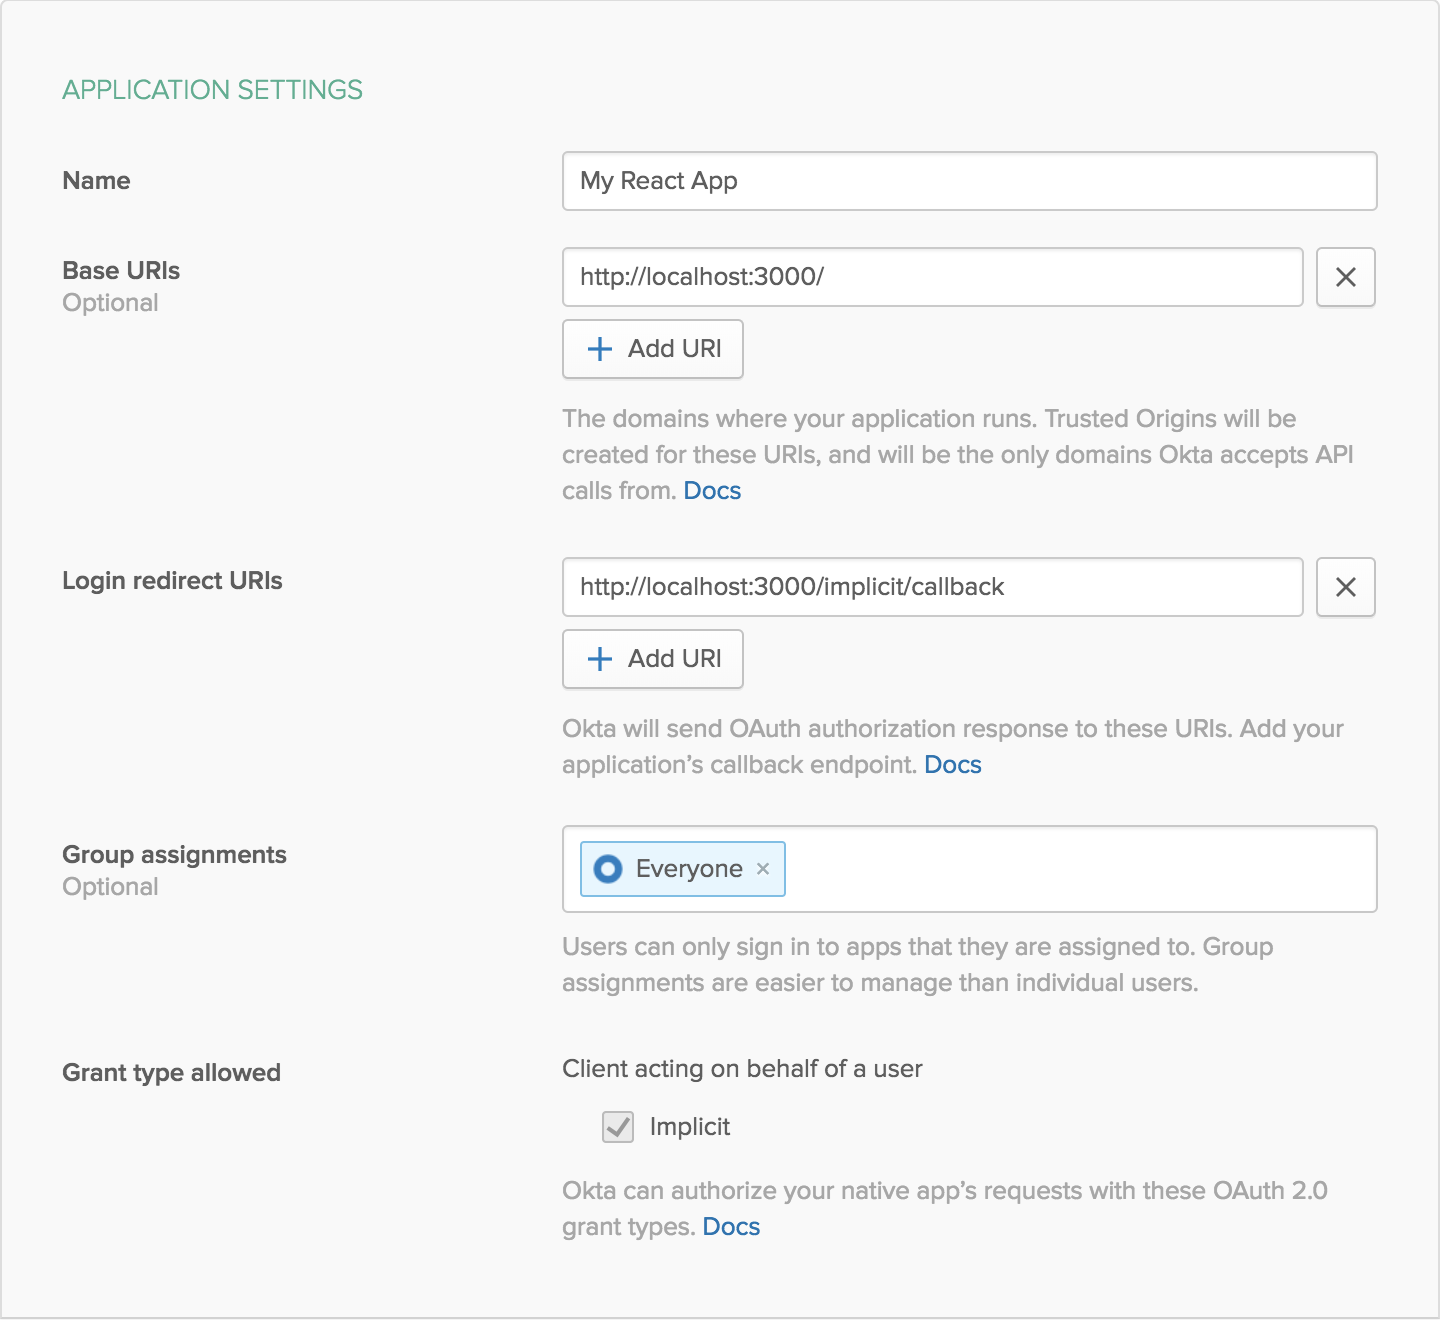
Task: Remove the Base URI localhost:3000 entry
Action: coord(1345,277)
